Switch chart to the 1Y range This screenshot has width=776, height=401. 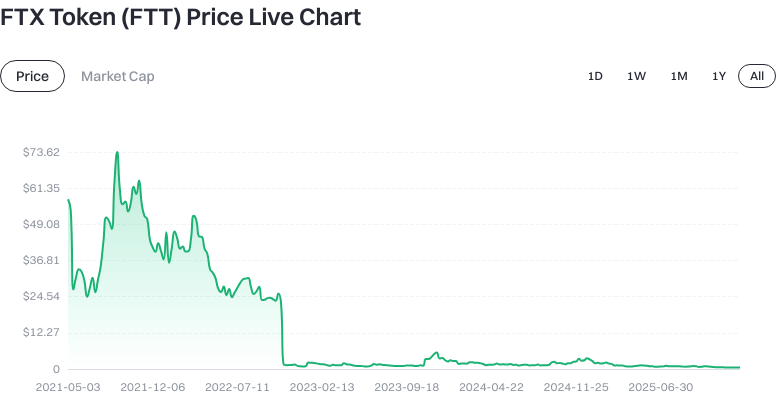[719, 76]
